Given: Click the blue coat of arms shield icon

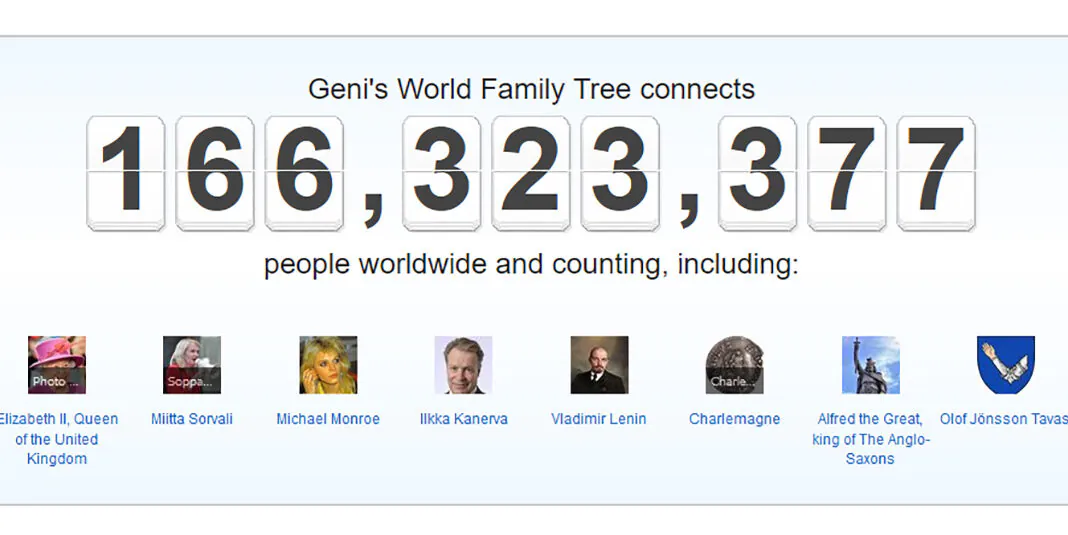Looking at the screenshot, I should click(x=1006, y=365).
